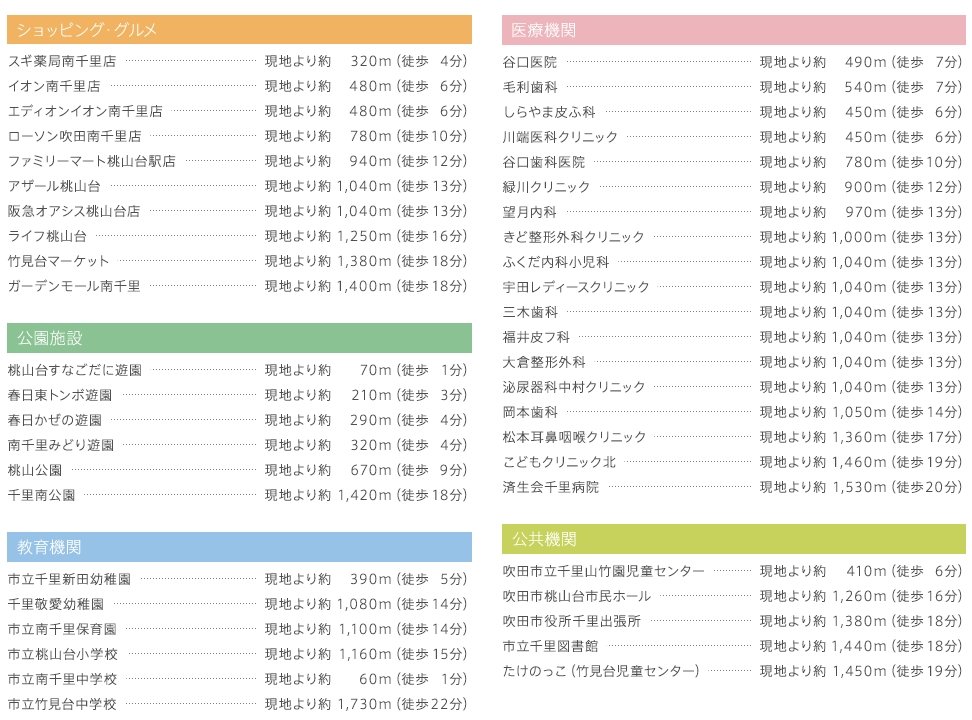
Task: Click 桃山台すなごだに遊園 park name
Action: 74,370
